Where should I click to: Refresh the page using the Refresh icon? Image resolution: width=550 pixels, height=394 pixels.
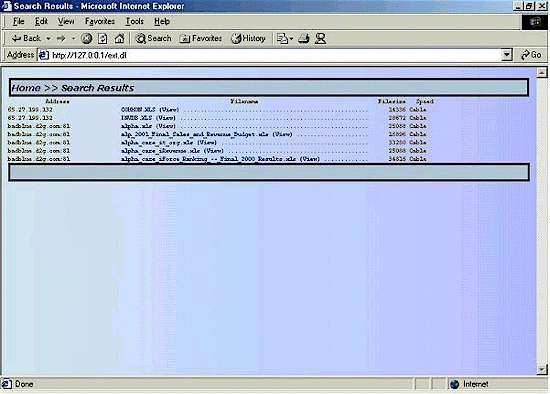tap(102, 38)
